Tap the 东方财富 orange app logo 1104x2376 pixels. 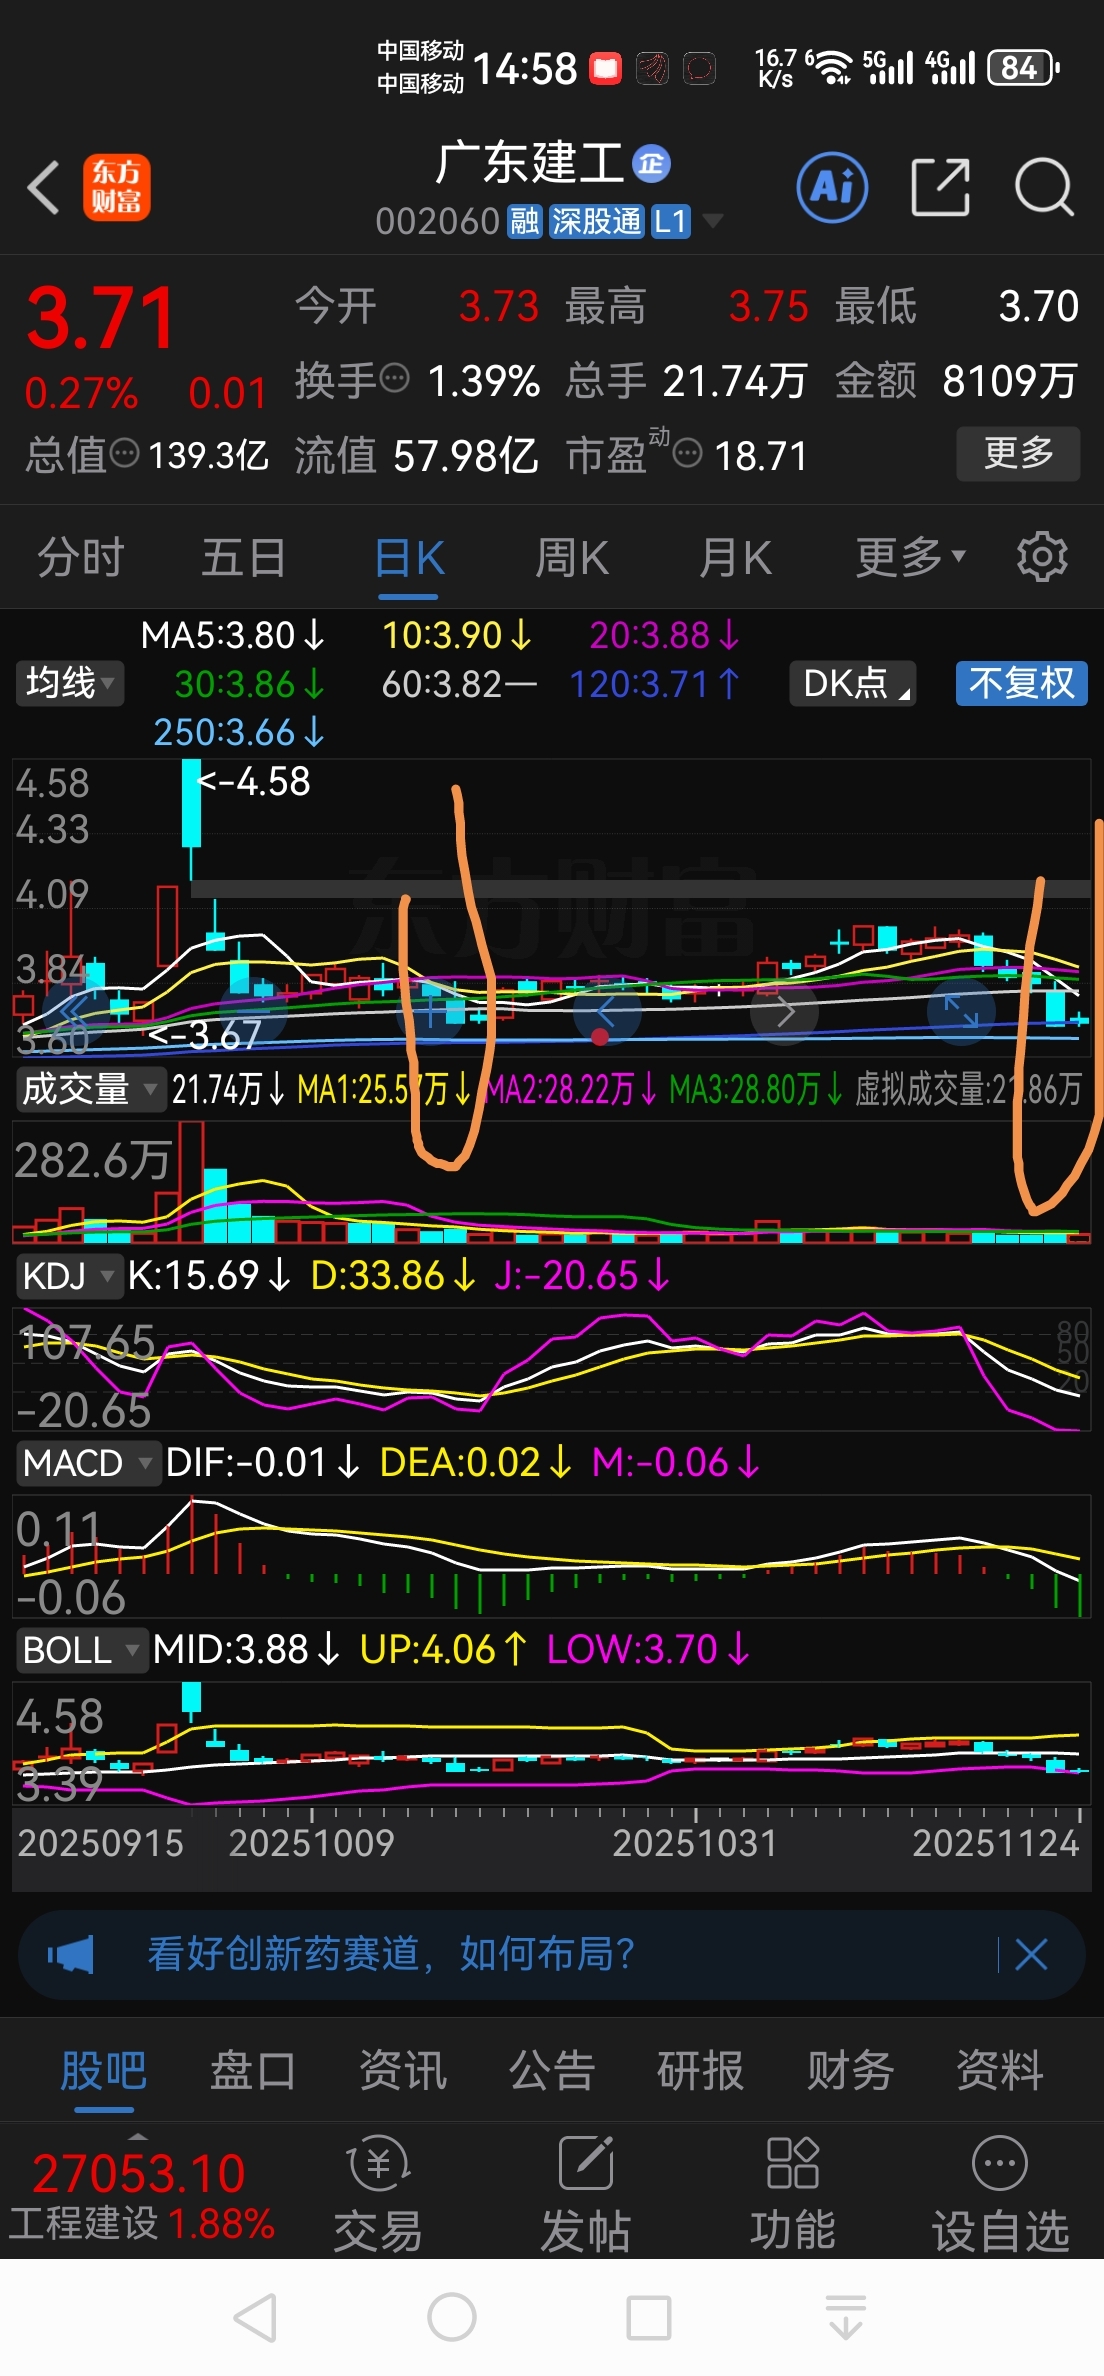[116, 187]
